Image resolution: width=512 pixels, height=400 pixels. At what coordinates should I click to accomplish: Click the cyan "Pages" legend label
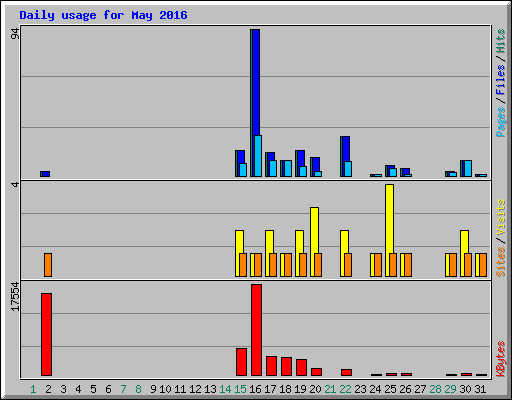pyautogui.click(x=500, y=122)
